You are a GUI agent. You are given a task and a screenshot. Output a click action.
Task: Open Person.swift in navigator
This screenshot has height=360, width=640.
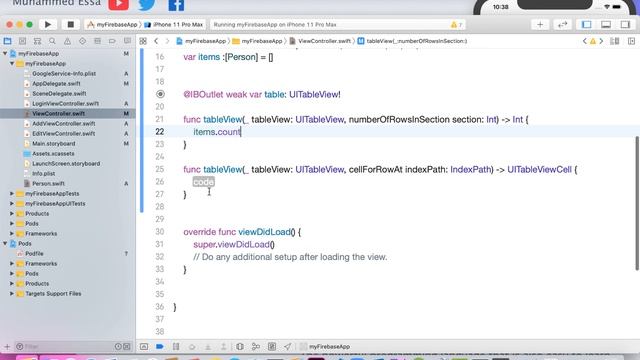click(x=48, y=184)
